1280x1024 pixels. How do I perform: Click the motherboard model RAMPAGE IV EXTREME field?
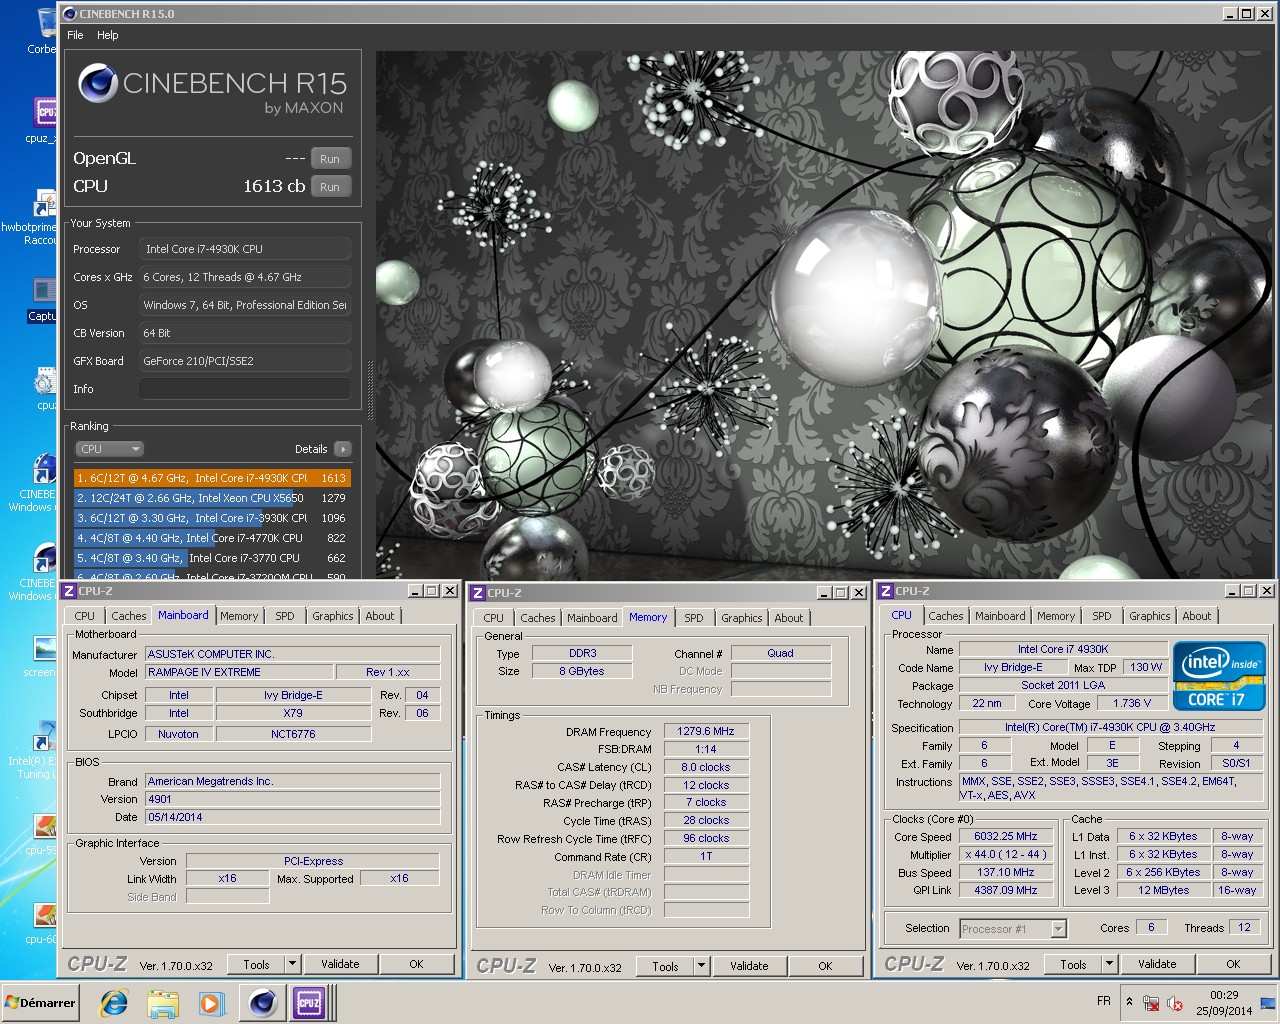point(238,672)
